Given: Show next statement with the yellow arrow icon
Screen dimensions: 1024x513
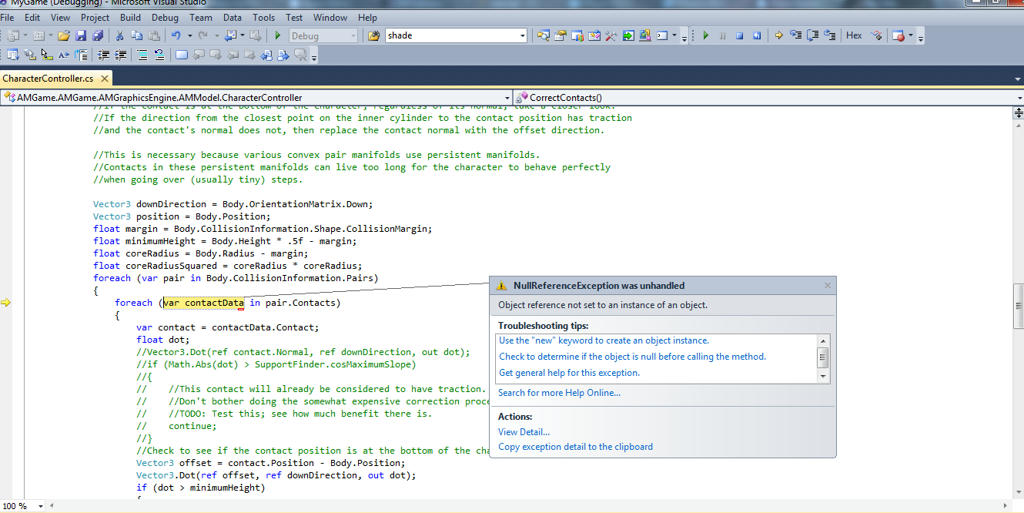Looking at the screenshot, I should [x=778, y=36].
